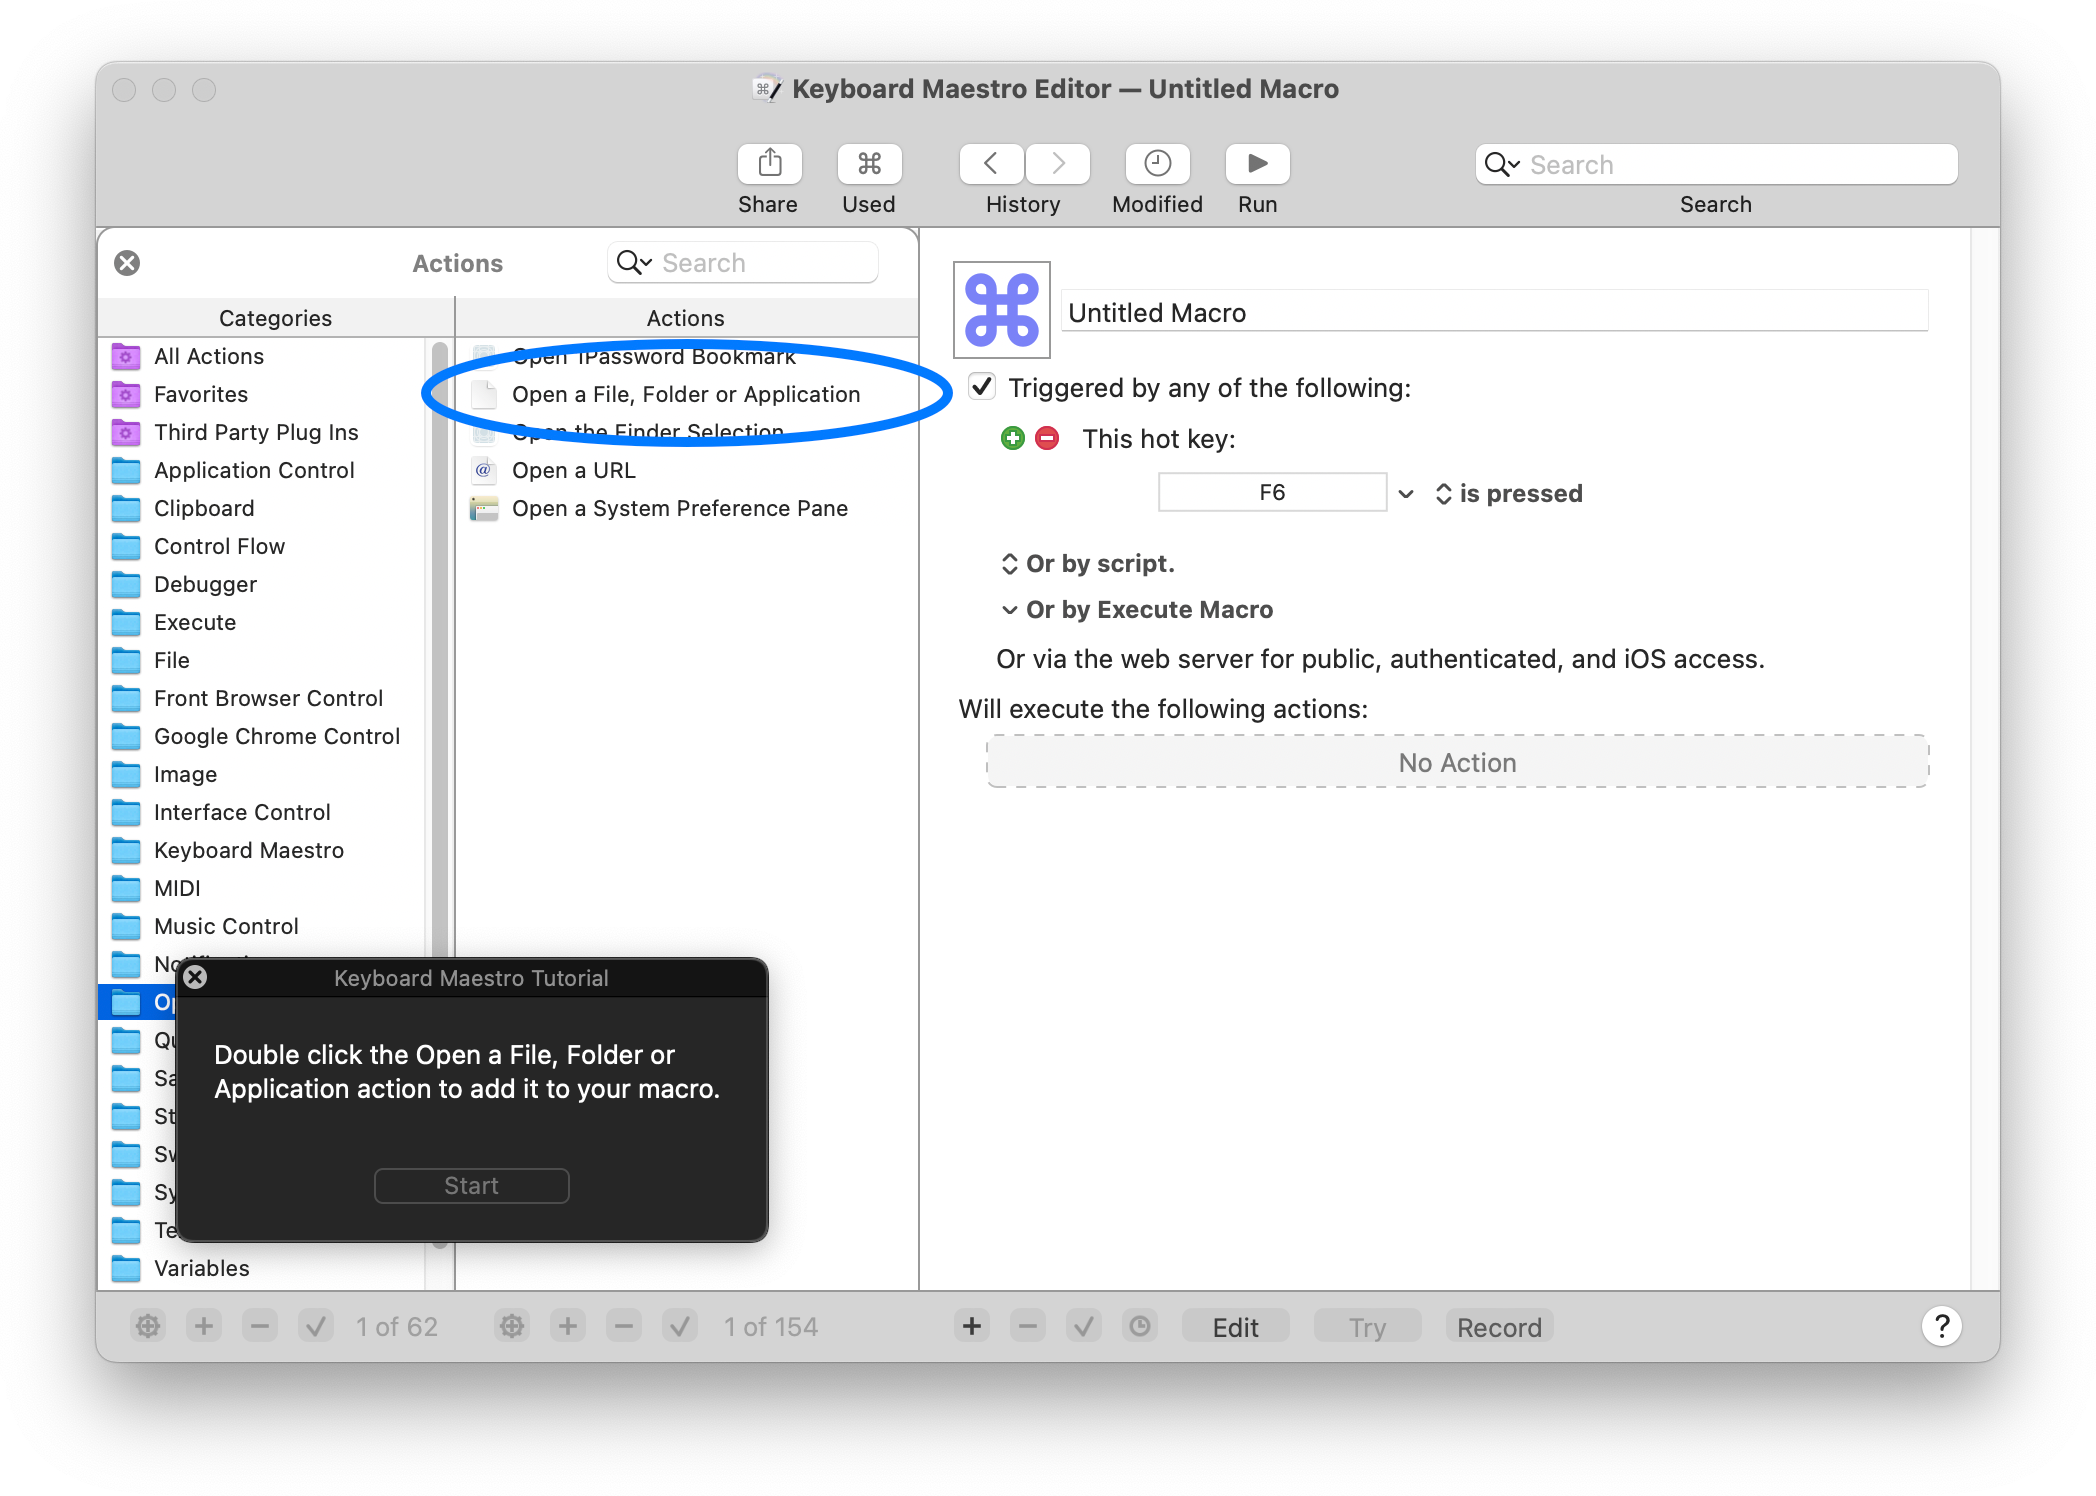Delete the selected macro group

tap(260, 1326)
